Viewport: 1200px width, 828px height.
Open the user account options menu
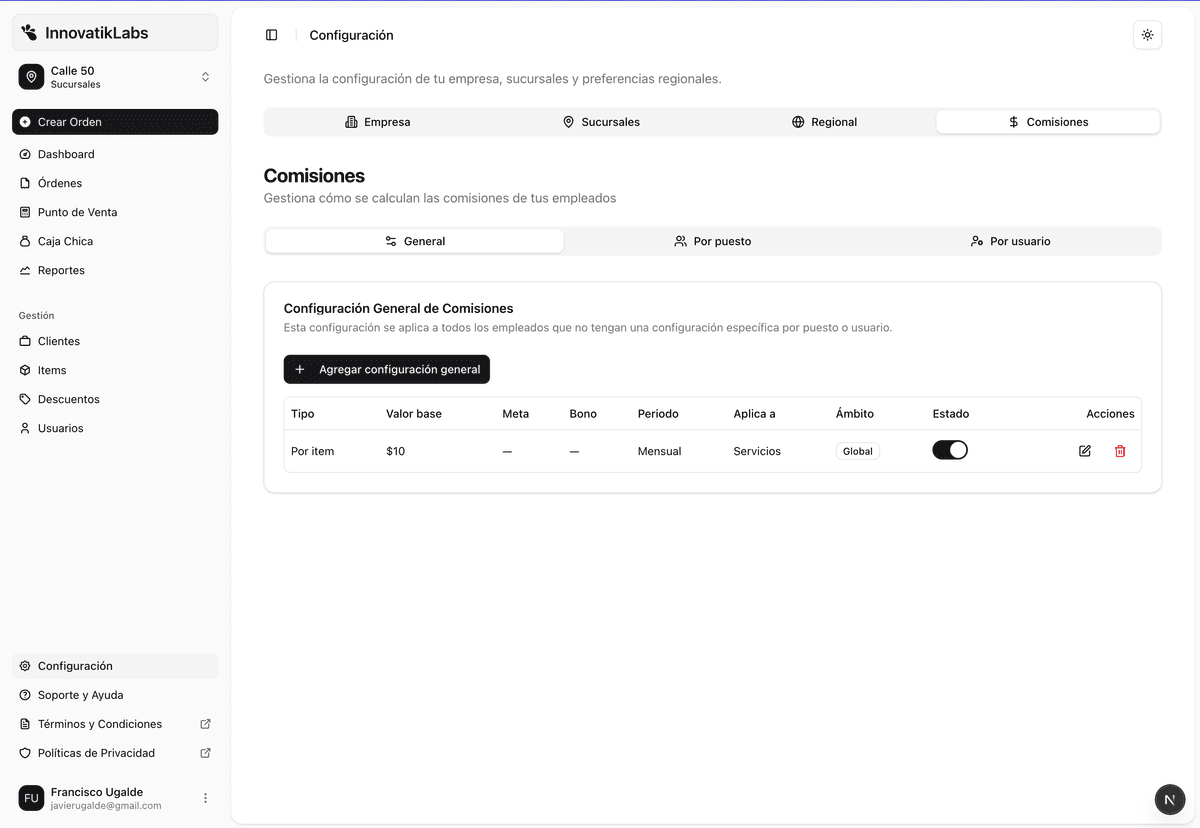[x=205, y=798]
